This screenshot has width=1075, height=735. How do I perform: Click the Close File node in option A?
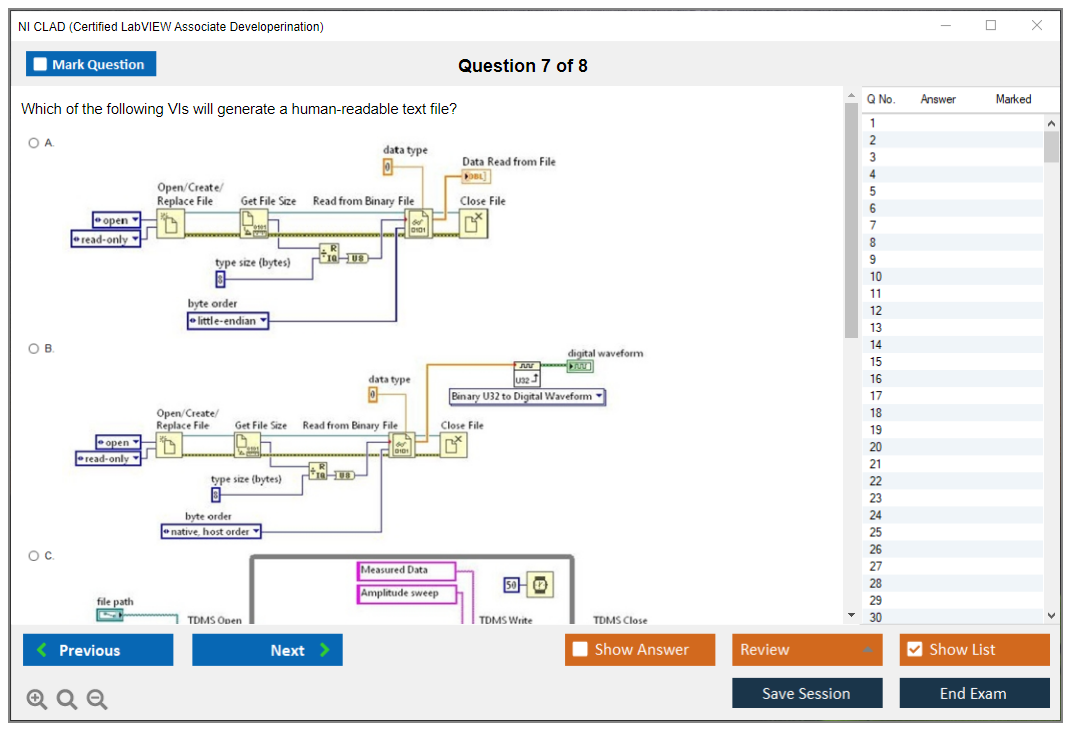pos(474,224)
